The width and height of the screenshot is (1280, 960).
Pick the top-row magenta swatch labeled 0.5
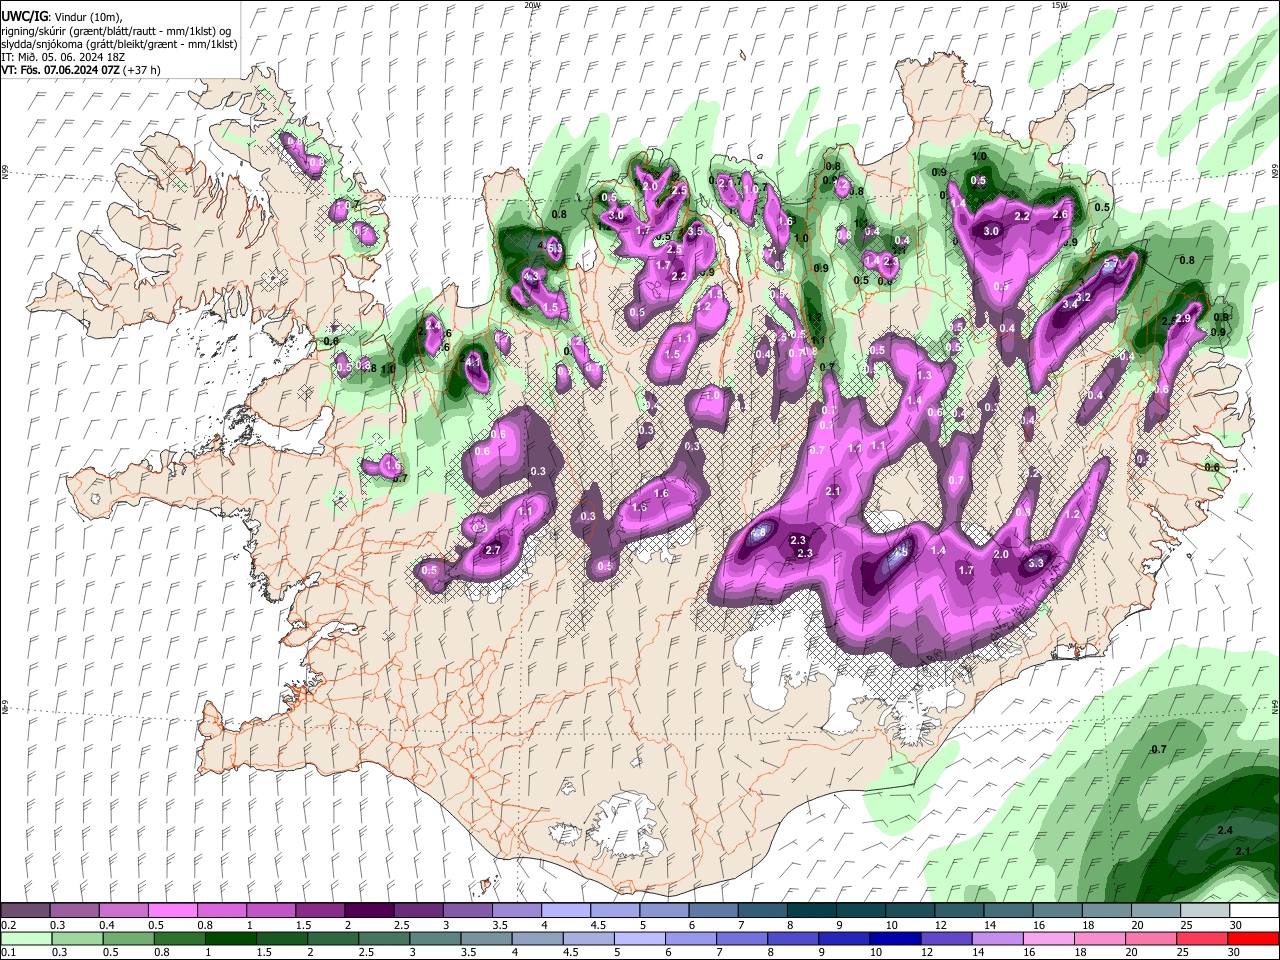[172, 911]
